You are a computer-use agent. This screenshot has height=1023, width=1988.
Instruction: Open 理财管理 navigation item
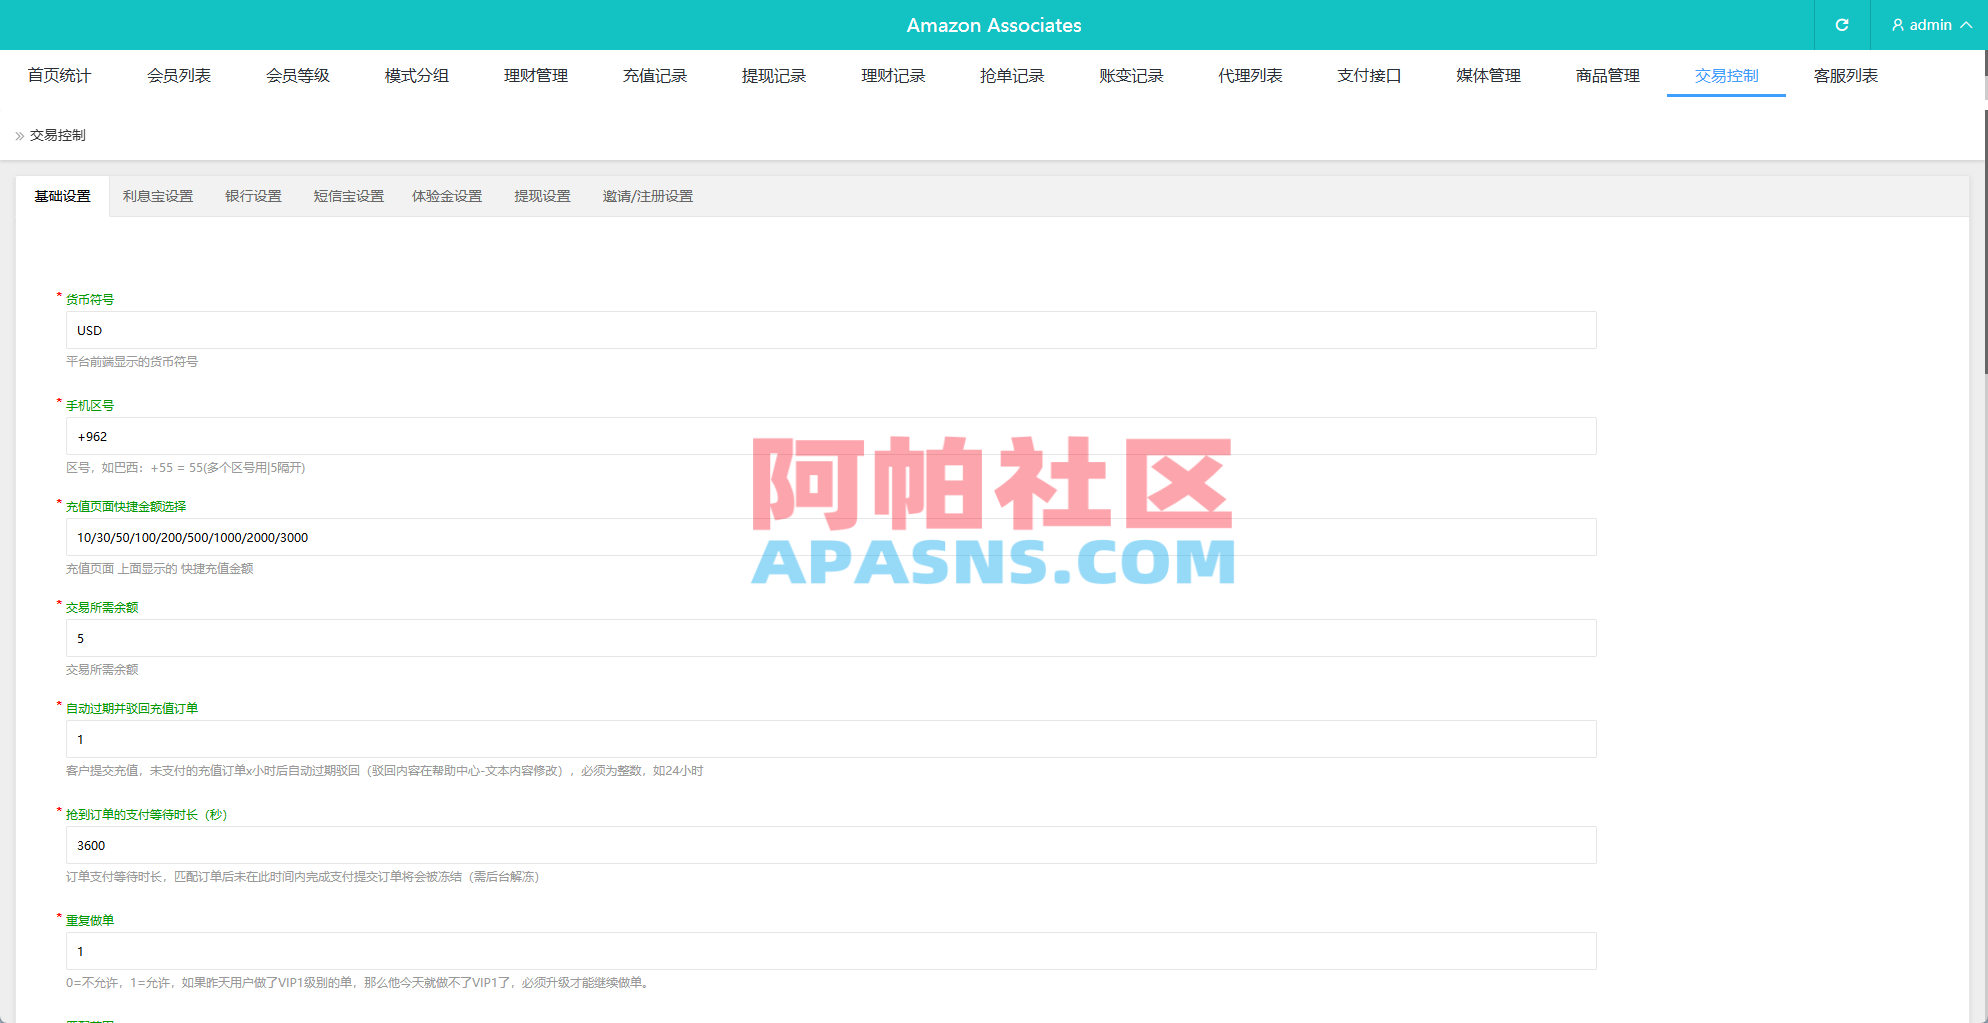point(536,76)
